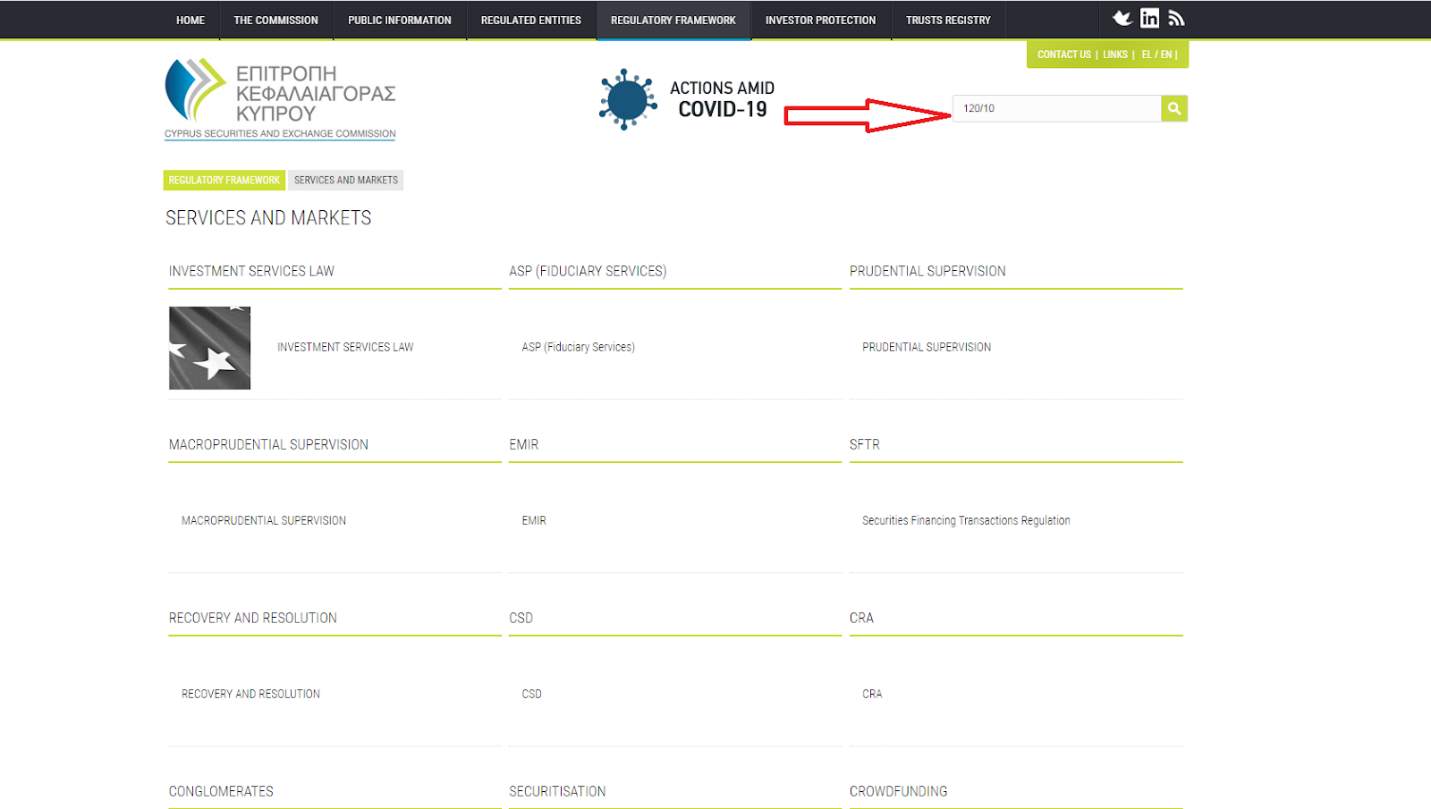Open the SFTR section heading

[864, 444]
